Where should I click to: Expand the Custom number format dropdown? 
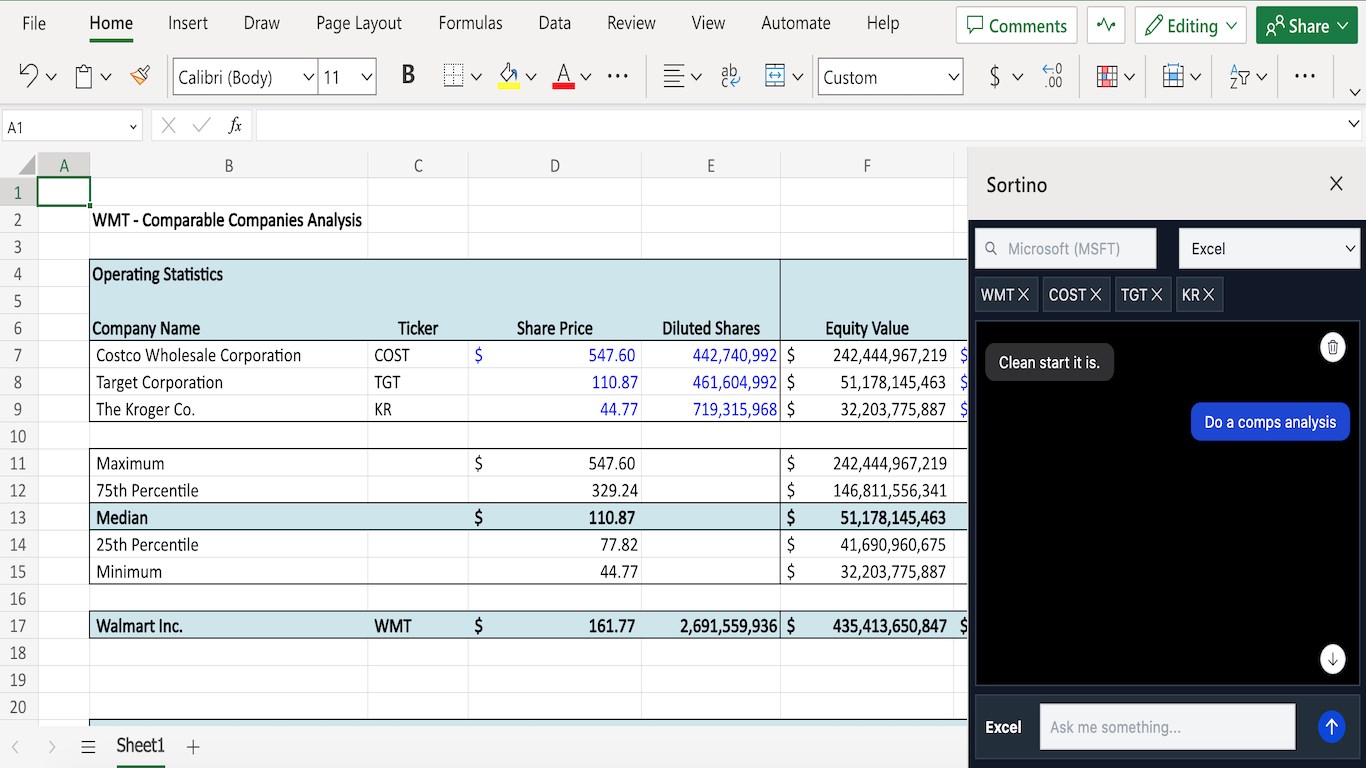[x=953, y=77]
